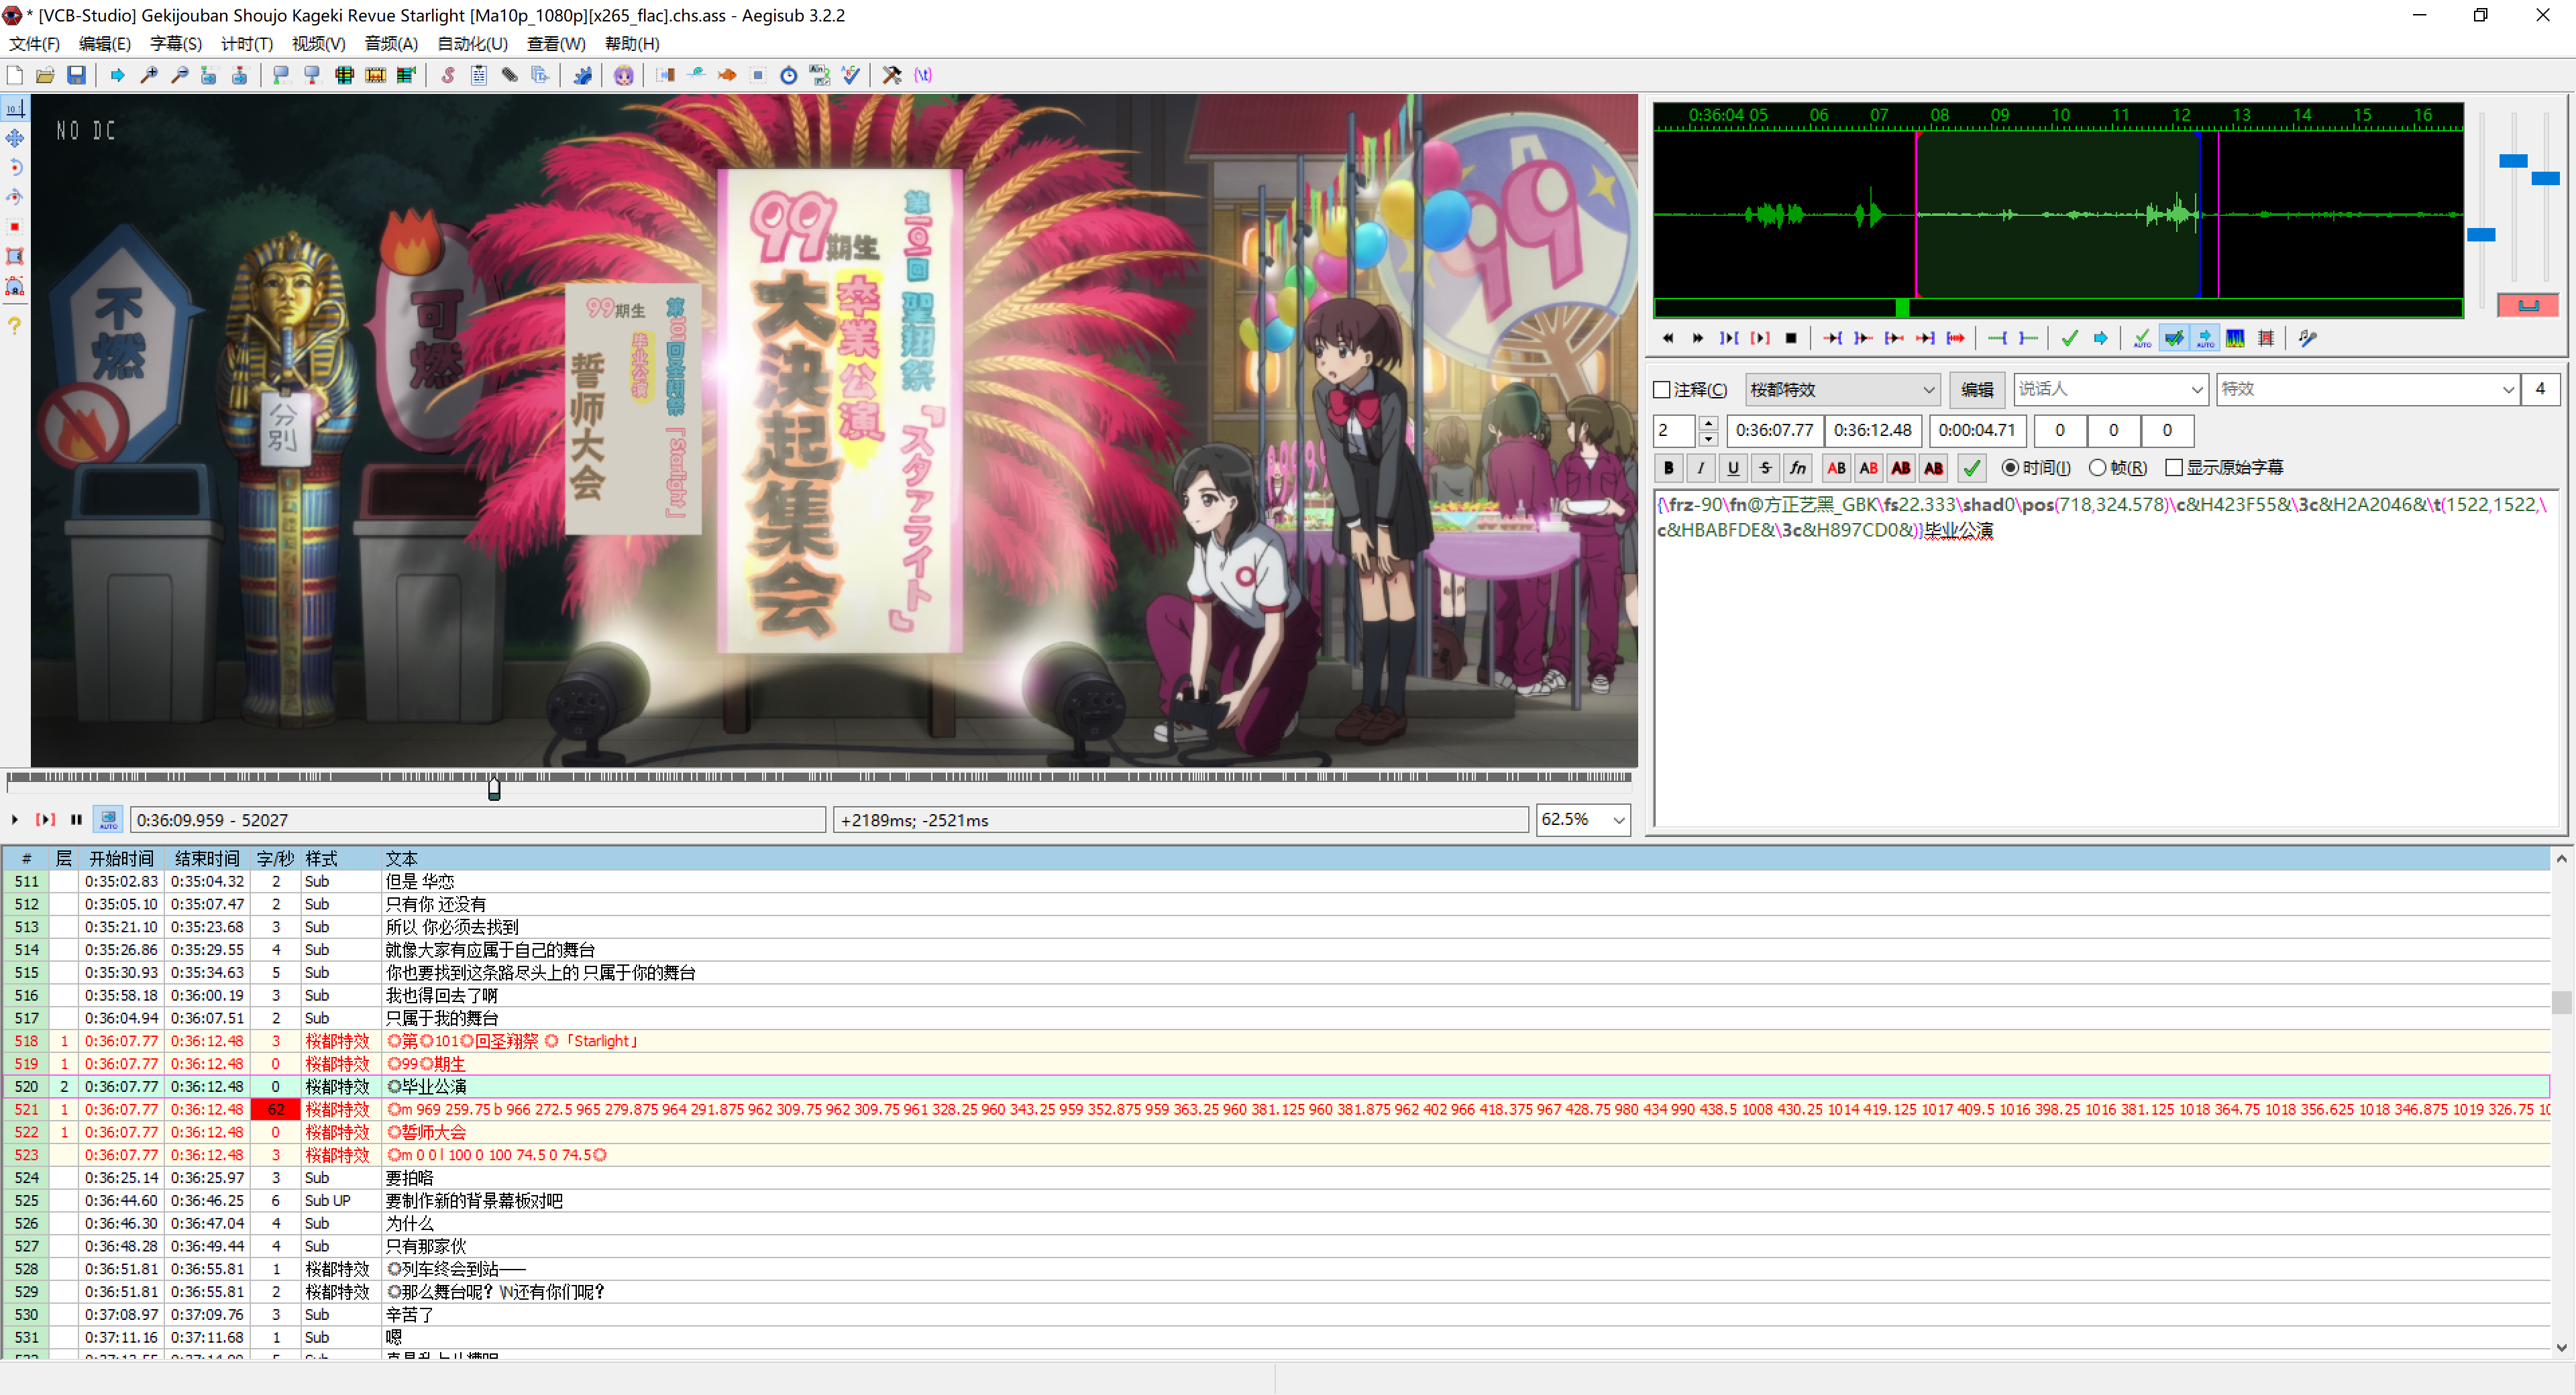Zoom video in with the magnifier plus icon
Image resolution: width=2576 pixels, height=1395 pixels.
[149, 75]
